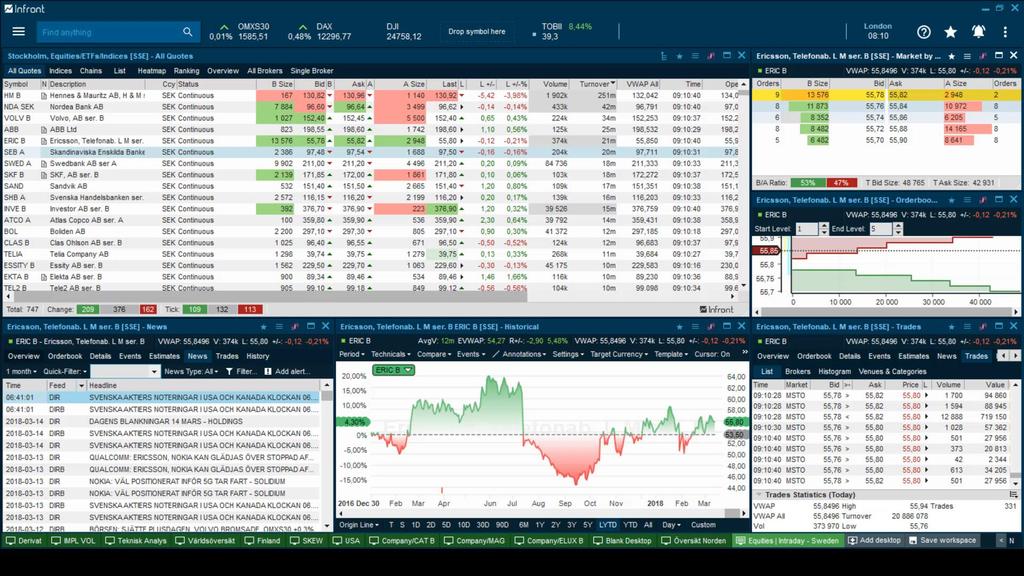
Task: Click Add alert in News panel
Action: [287, 372]
